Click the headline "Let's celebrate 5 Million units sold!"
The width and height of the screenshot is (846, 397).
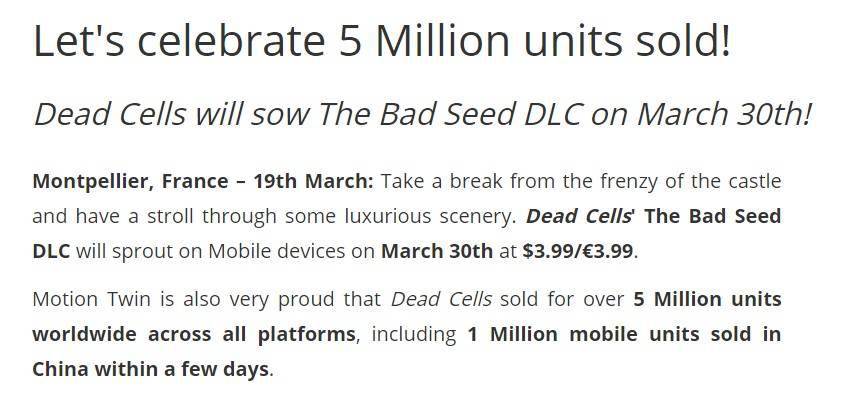pos(382,41)
